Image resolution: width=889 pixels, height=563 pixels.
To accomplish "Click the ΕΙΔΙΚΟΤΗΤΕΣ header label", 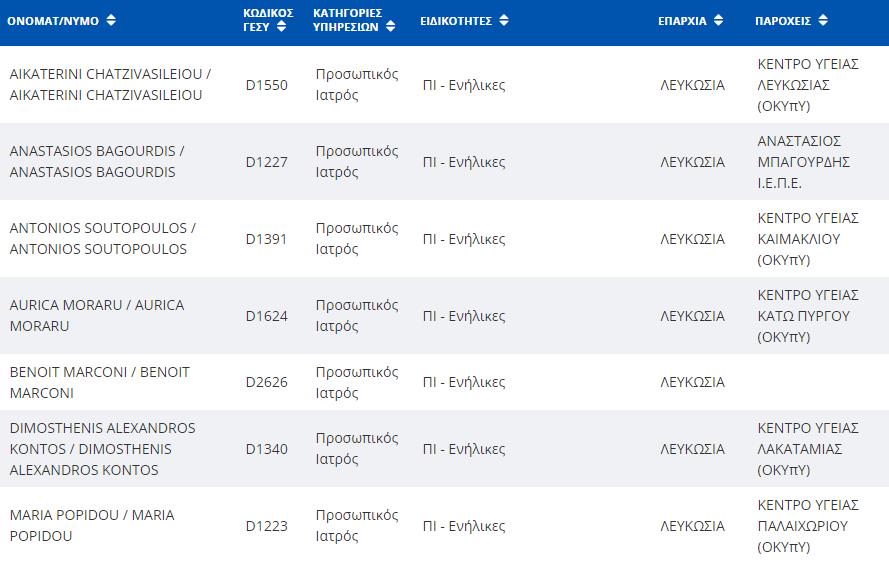I will tap(456, 21).
